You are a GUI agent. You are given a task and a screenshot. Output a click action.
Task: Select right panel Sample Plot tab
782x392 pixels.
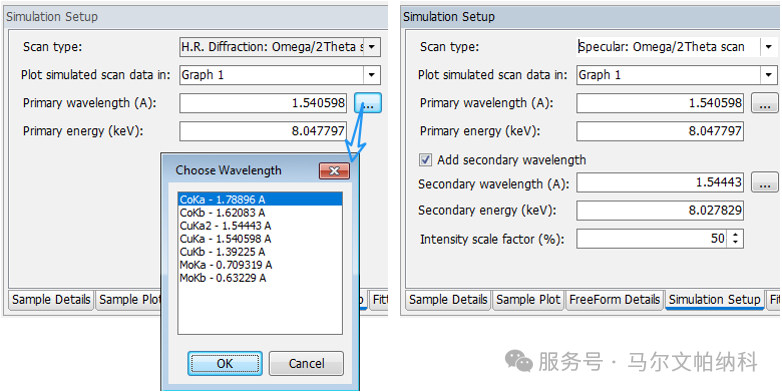click(x=528, y=300)
